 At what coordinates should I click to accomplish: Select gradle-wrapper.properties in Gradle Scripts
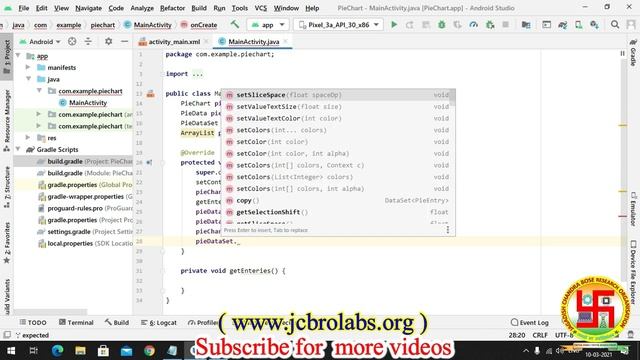click(x=85, y=196)
